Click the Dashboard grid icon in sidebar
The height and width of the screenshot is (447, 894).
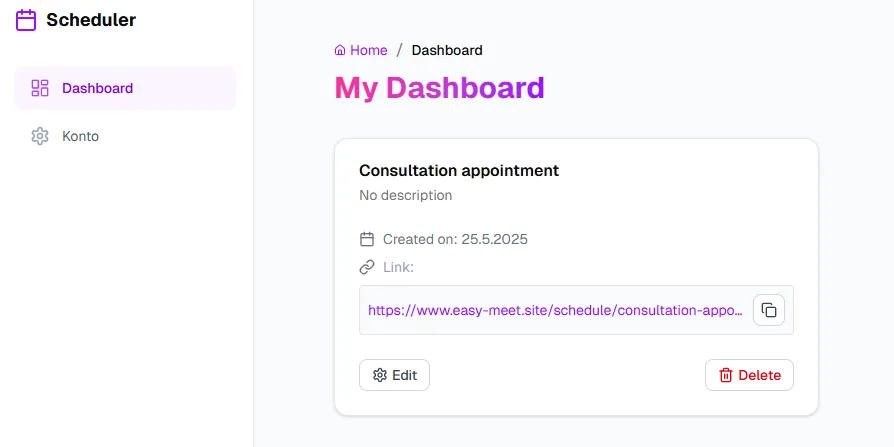pyautogui.click(x=40, y=88)
